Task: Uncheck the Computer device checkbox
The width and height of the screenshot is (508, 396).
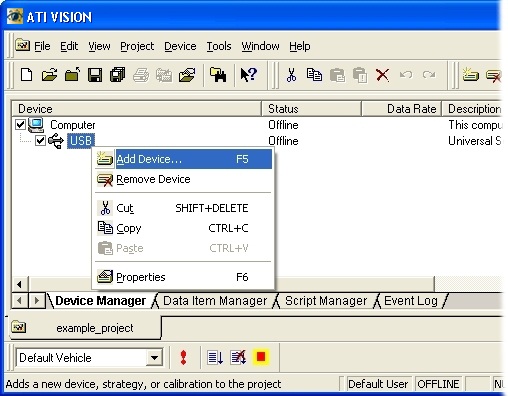Action: [20, 125]
